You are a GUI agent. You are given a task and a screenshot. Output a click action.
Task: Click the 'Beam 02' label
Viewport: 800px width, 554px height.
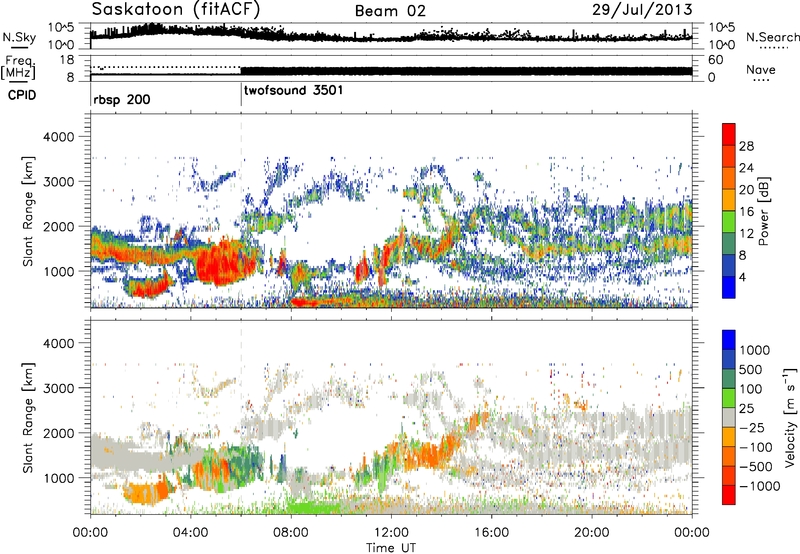[390, 11]
